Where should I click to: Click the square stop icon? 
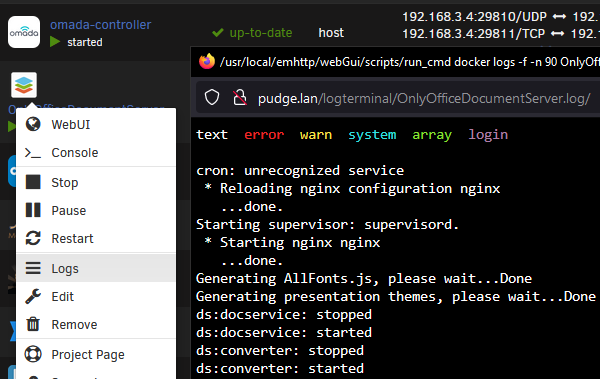[x=33, y=182]
